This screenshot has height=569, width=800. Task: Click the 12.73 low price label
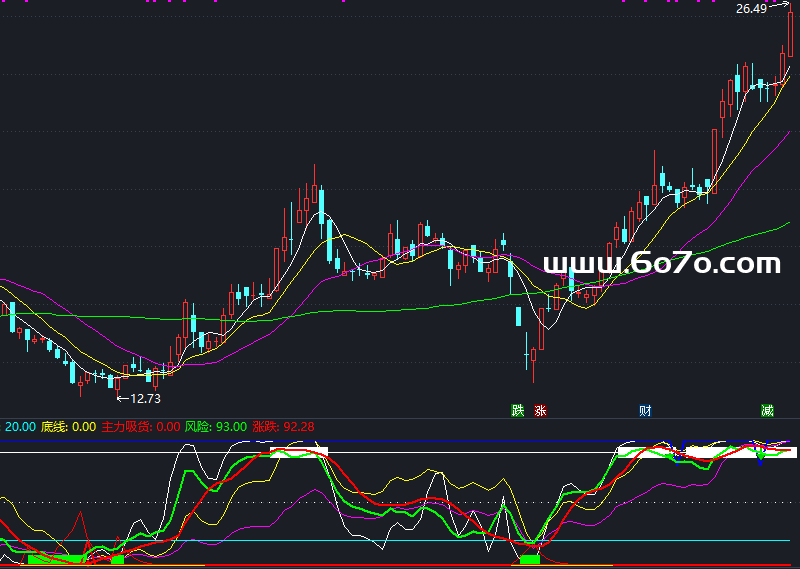pyautogui.click(x=144, y=399)
